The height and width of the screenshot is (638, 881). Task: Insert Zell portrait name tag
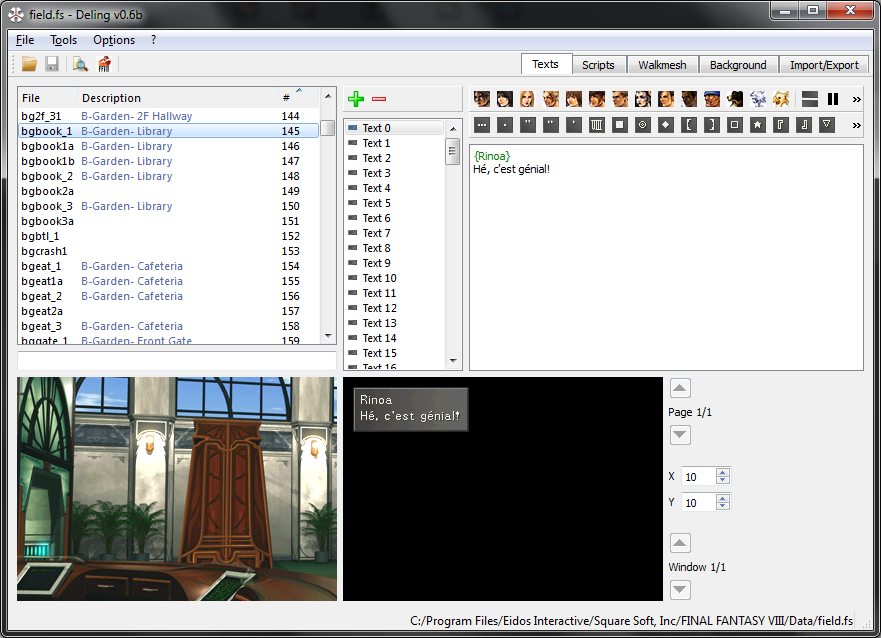tap(551, 99)
